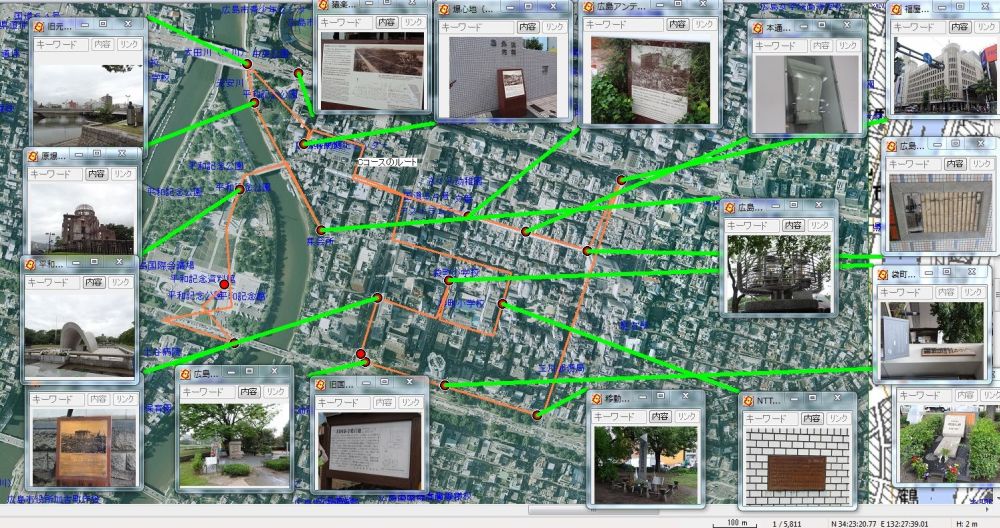Open リンク in the 爆心地 window
Screen dimensions: 1000x528
[x=551, y=27]
